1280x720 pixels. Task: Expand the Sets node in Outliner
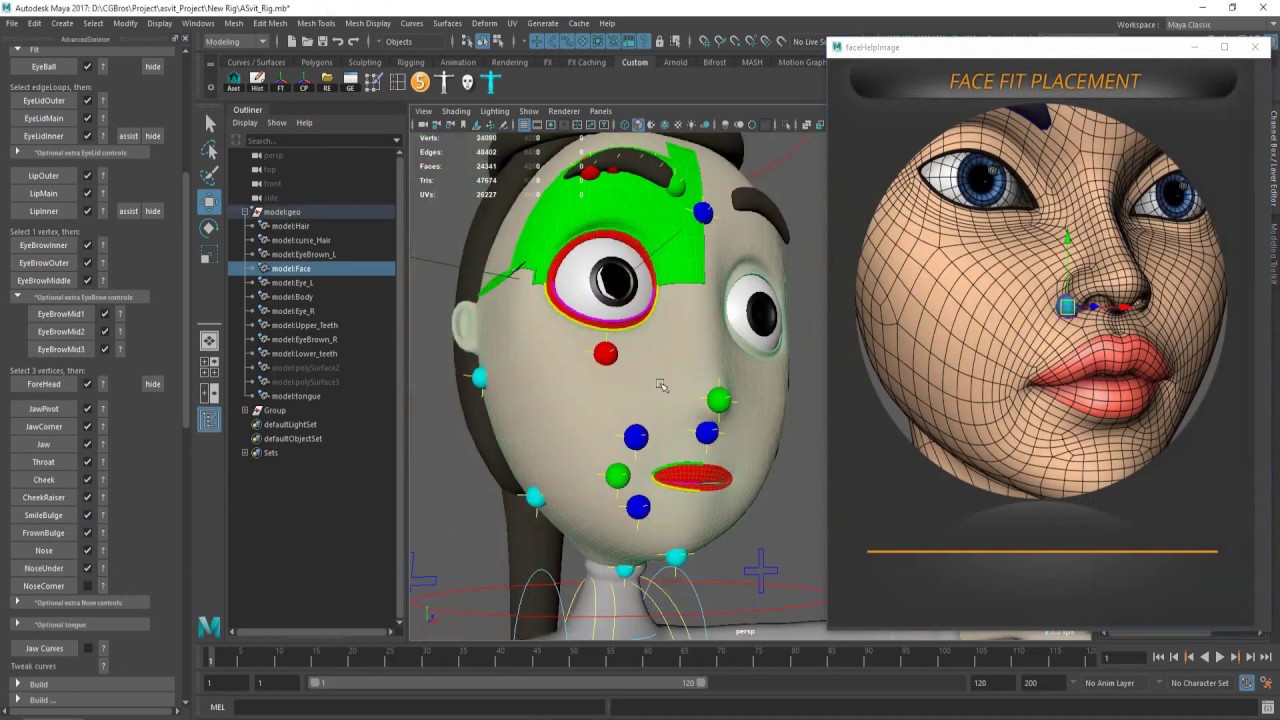point(245,453)
